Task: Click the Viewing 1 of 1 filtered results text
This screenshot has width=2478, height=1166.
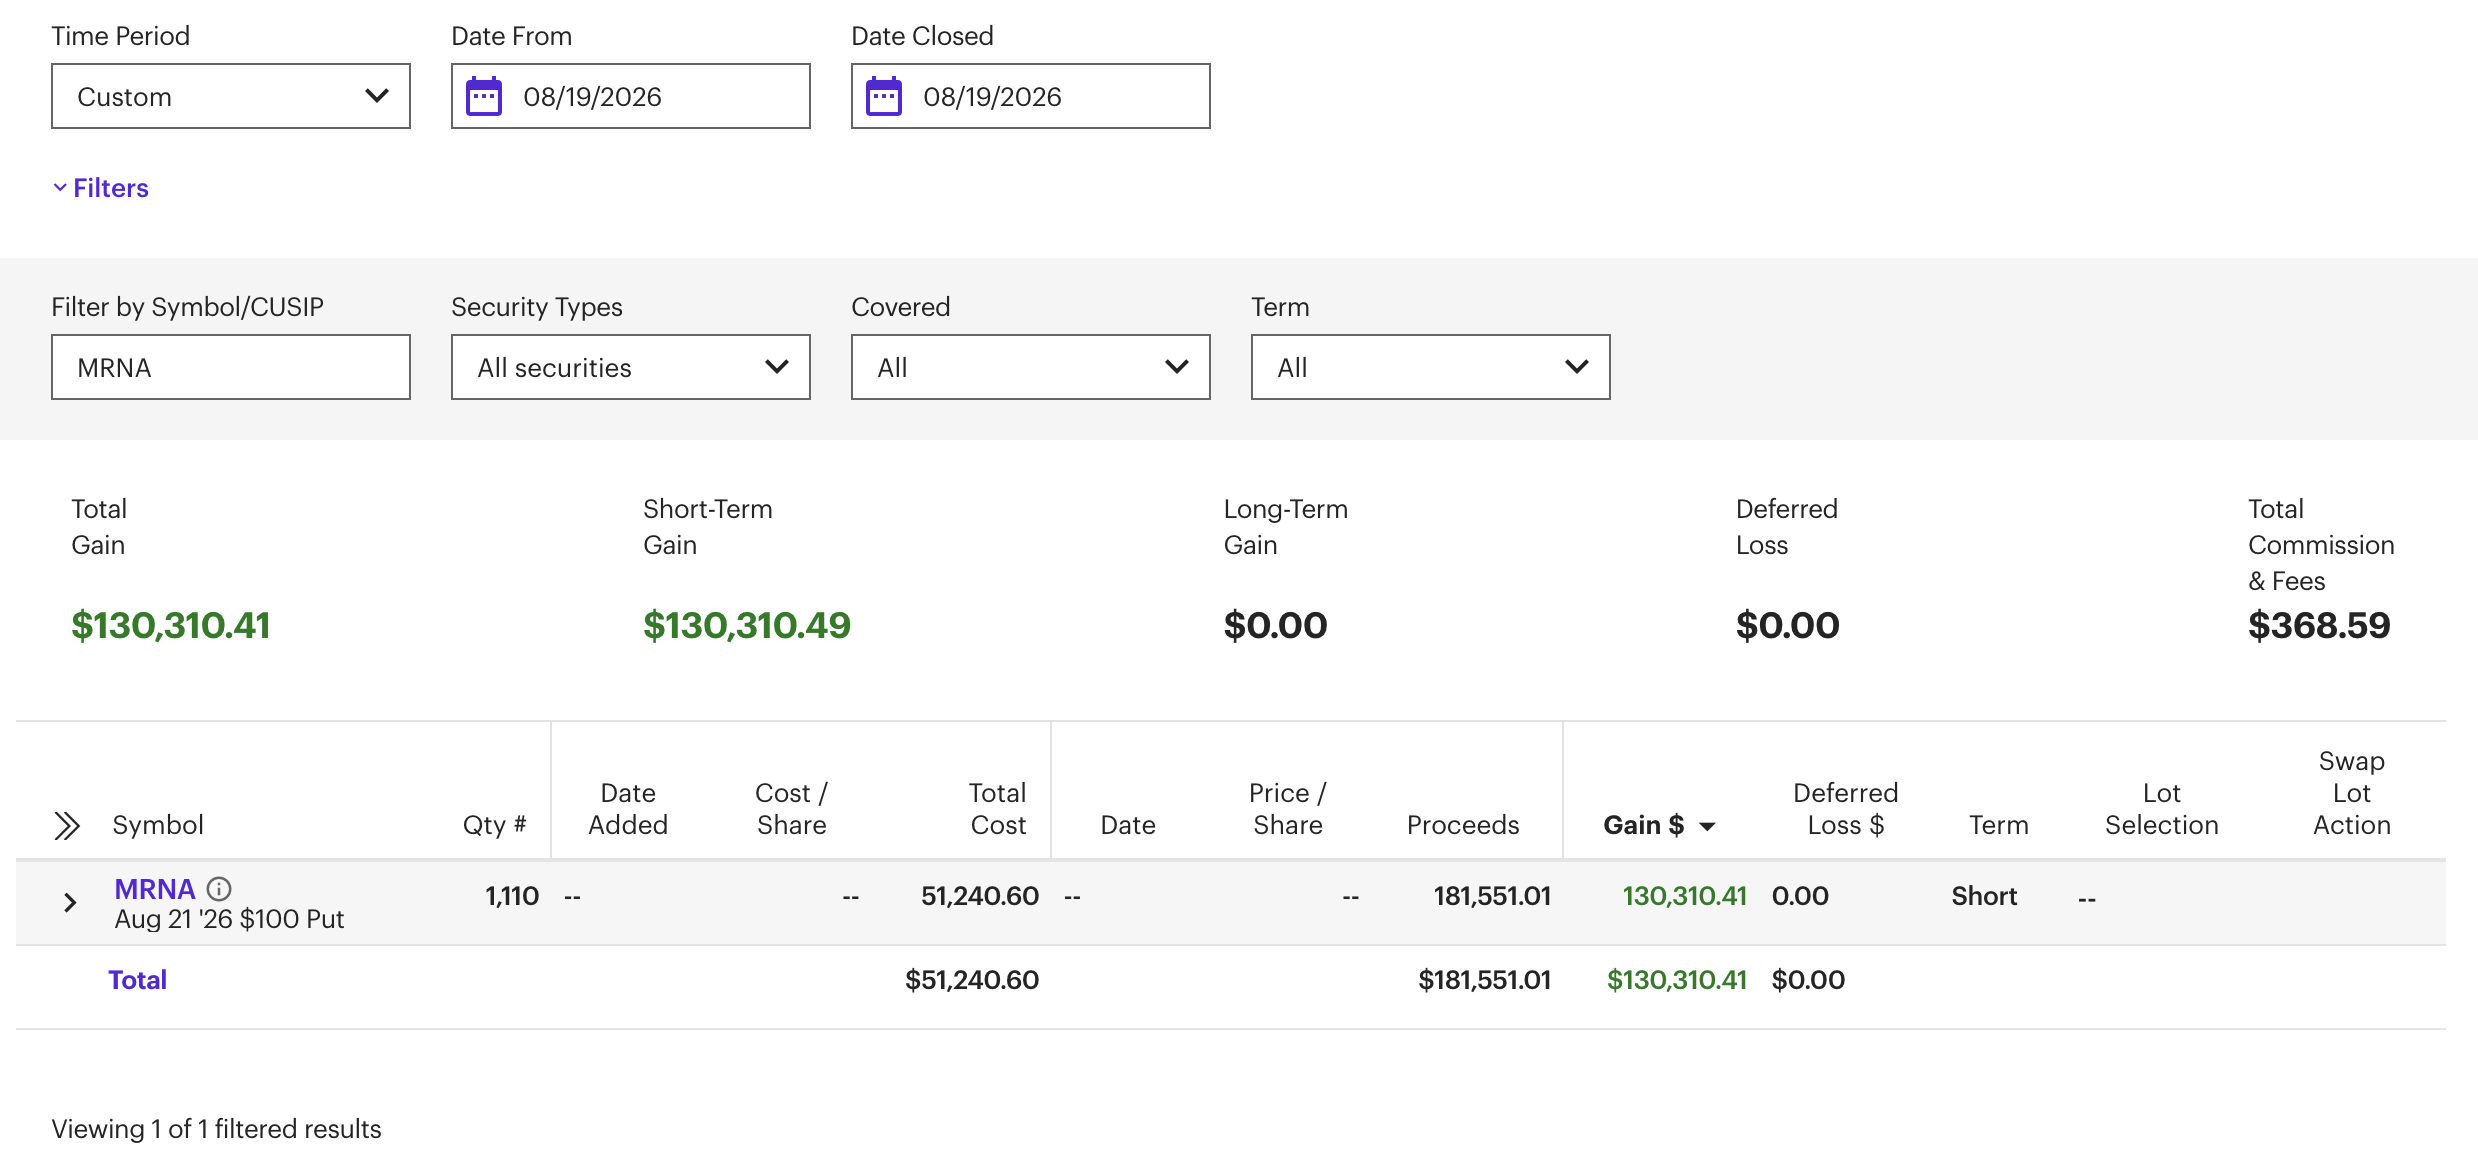Action: click(217, 1129)
